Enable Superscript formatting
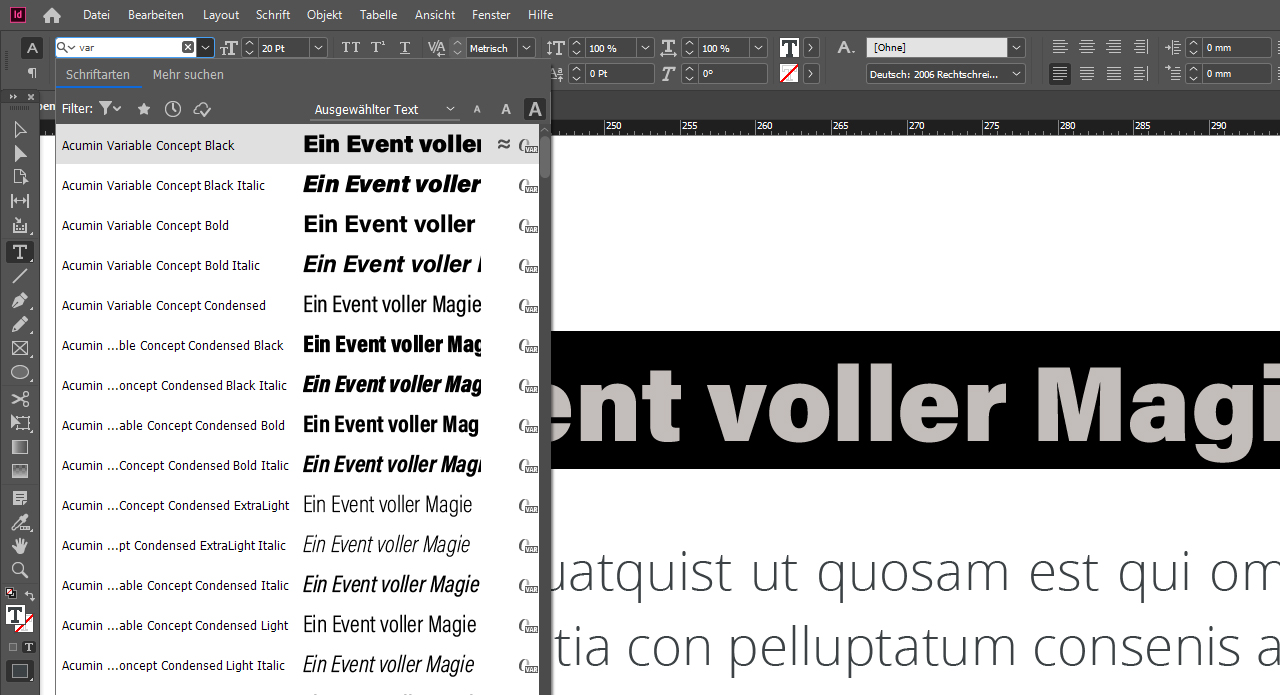This screenshot has width=1280, height=695. tap(378, 48)
